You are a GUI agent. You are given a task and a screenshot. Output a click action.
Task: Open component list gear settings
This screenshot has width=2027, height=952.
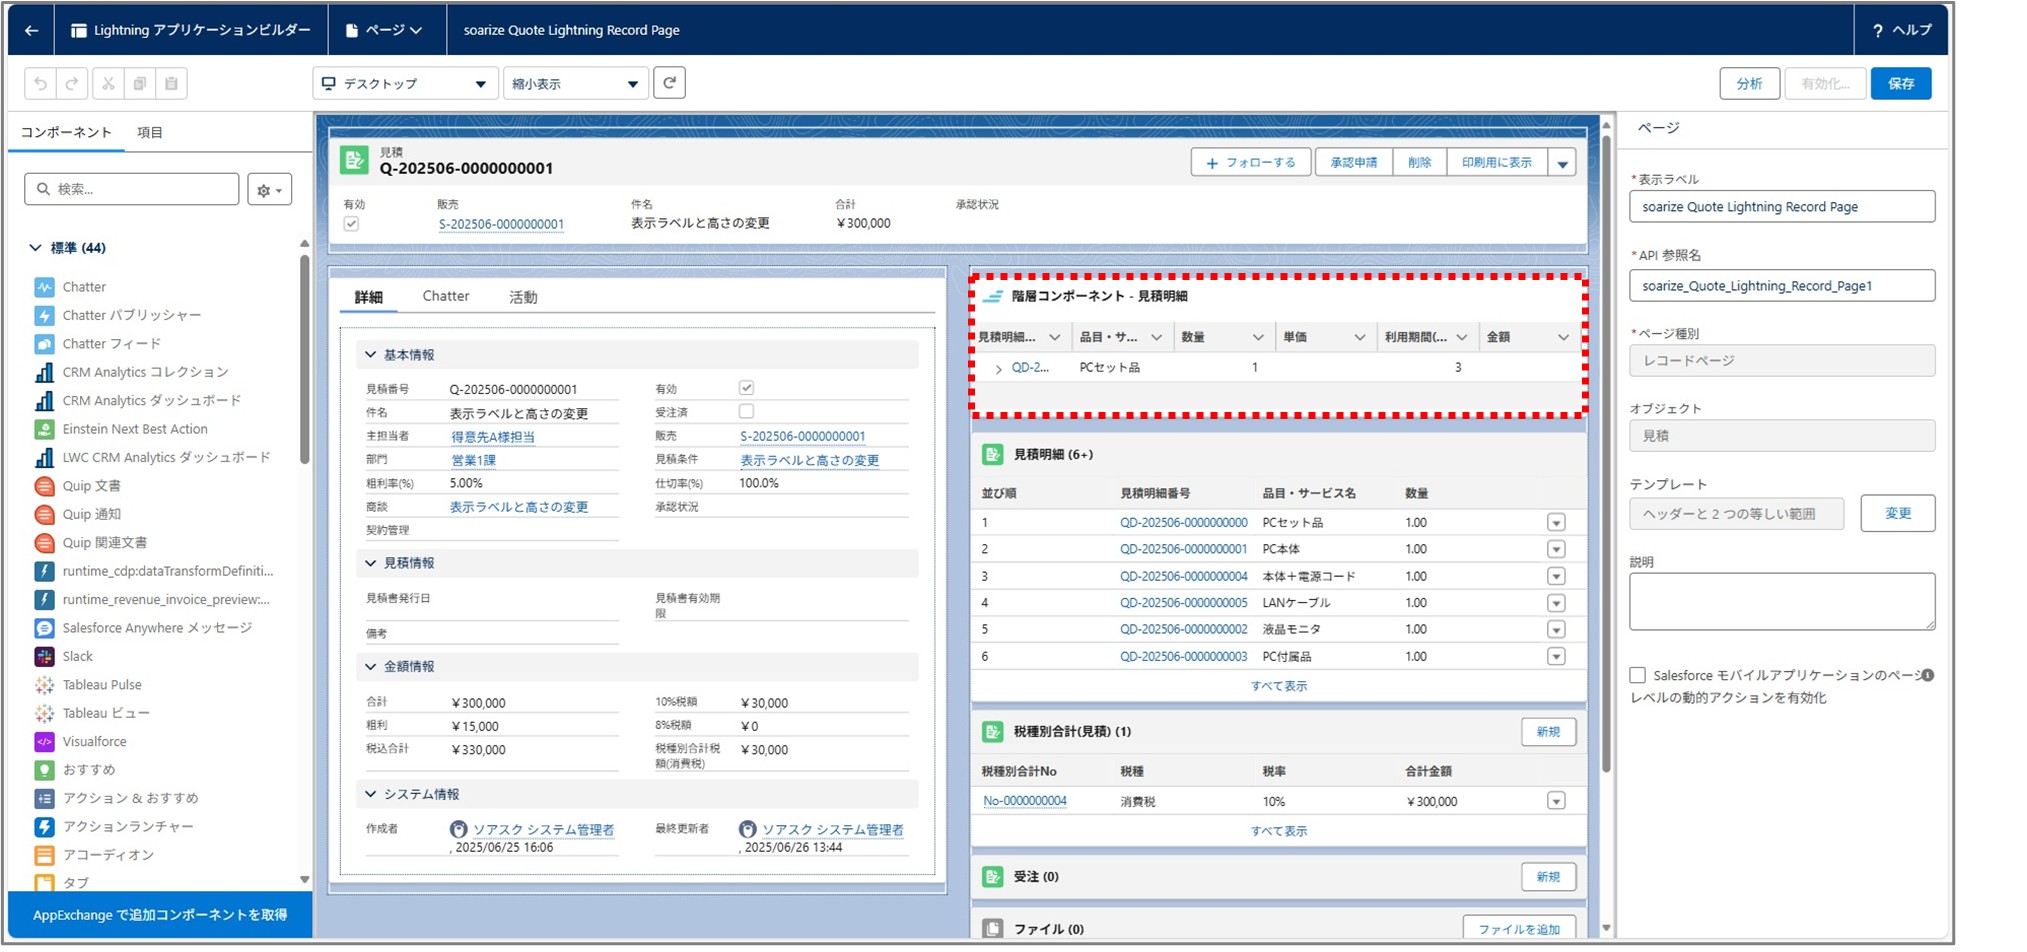coord(269,189)
